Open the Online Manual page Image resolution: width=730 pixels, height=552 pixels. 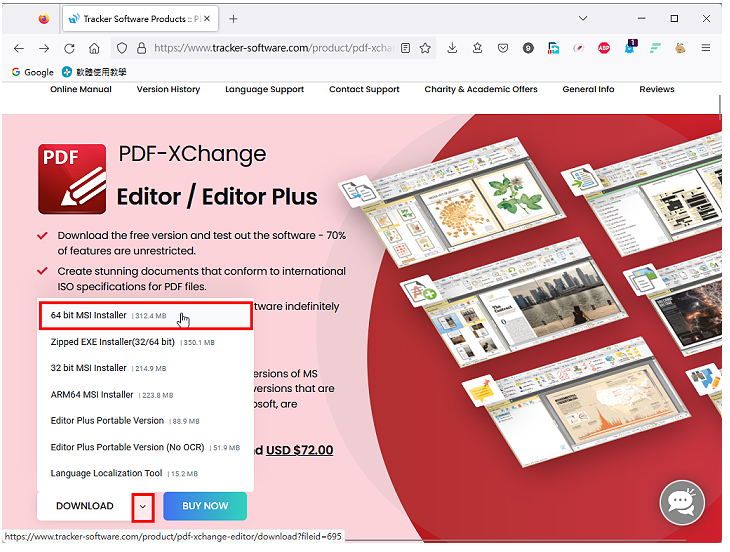coord(81,89)
